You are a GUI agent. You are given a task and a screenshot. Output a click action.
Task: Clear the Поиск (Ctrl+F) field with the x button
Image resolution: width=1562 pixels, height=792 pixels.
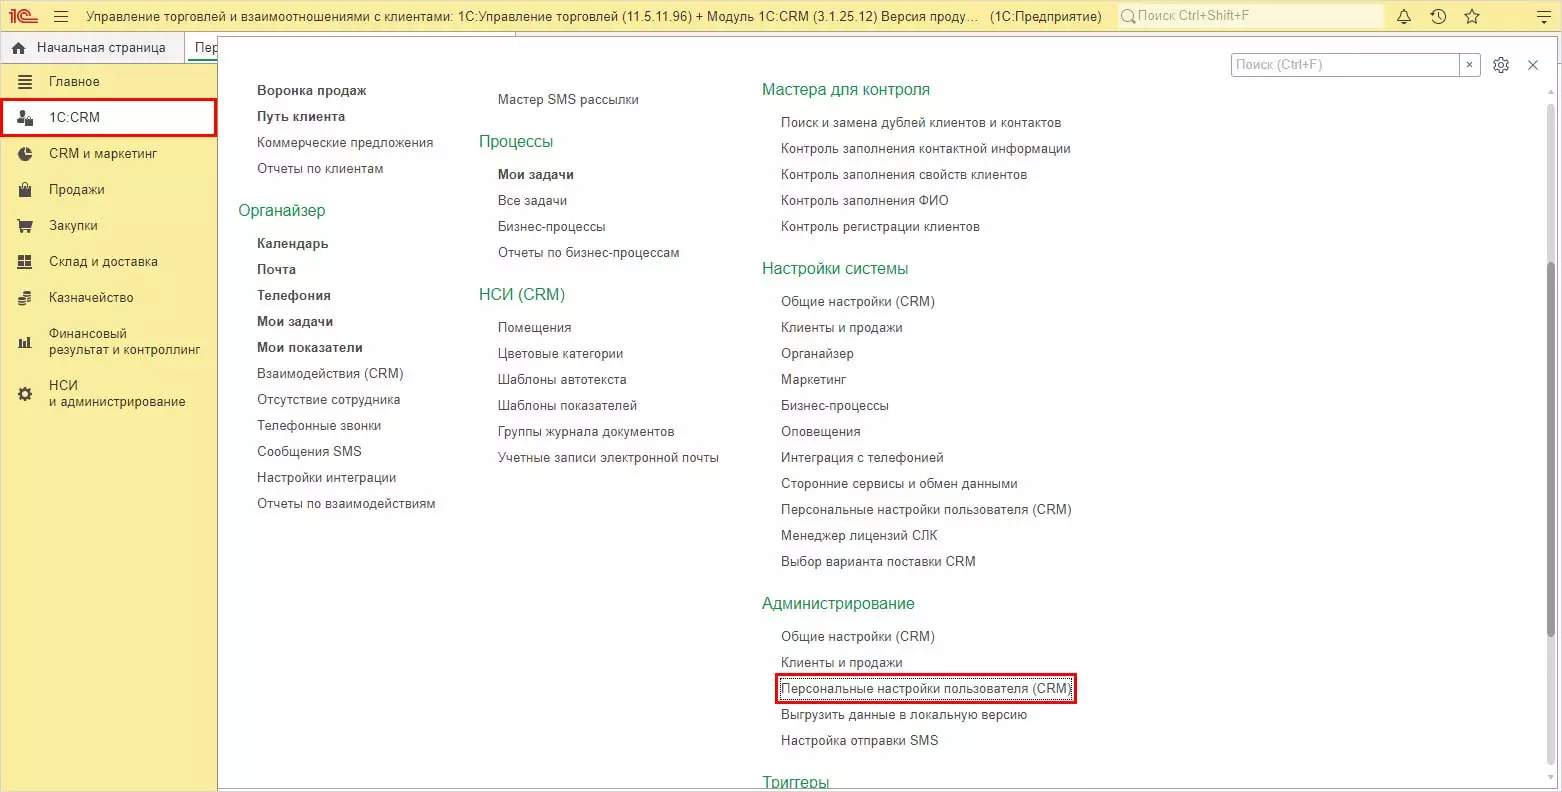(x=1469, y=65)
